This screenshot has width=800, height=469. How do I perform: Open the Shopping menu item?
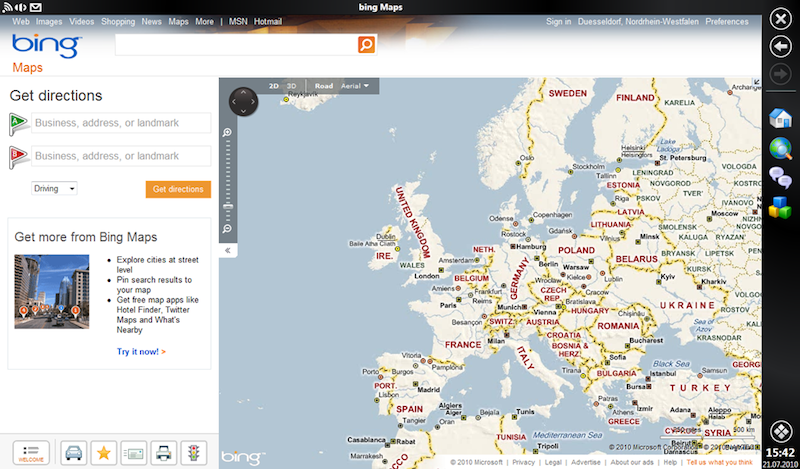[x=118, y=21]
